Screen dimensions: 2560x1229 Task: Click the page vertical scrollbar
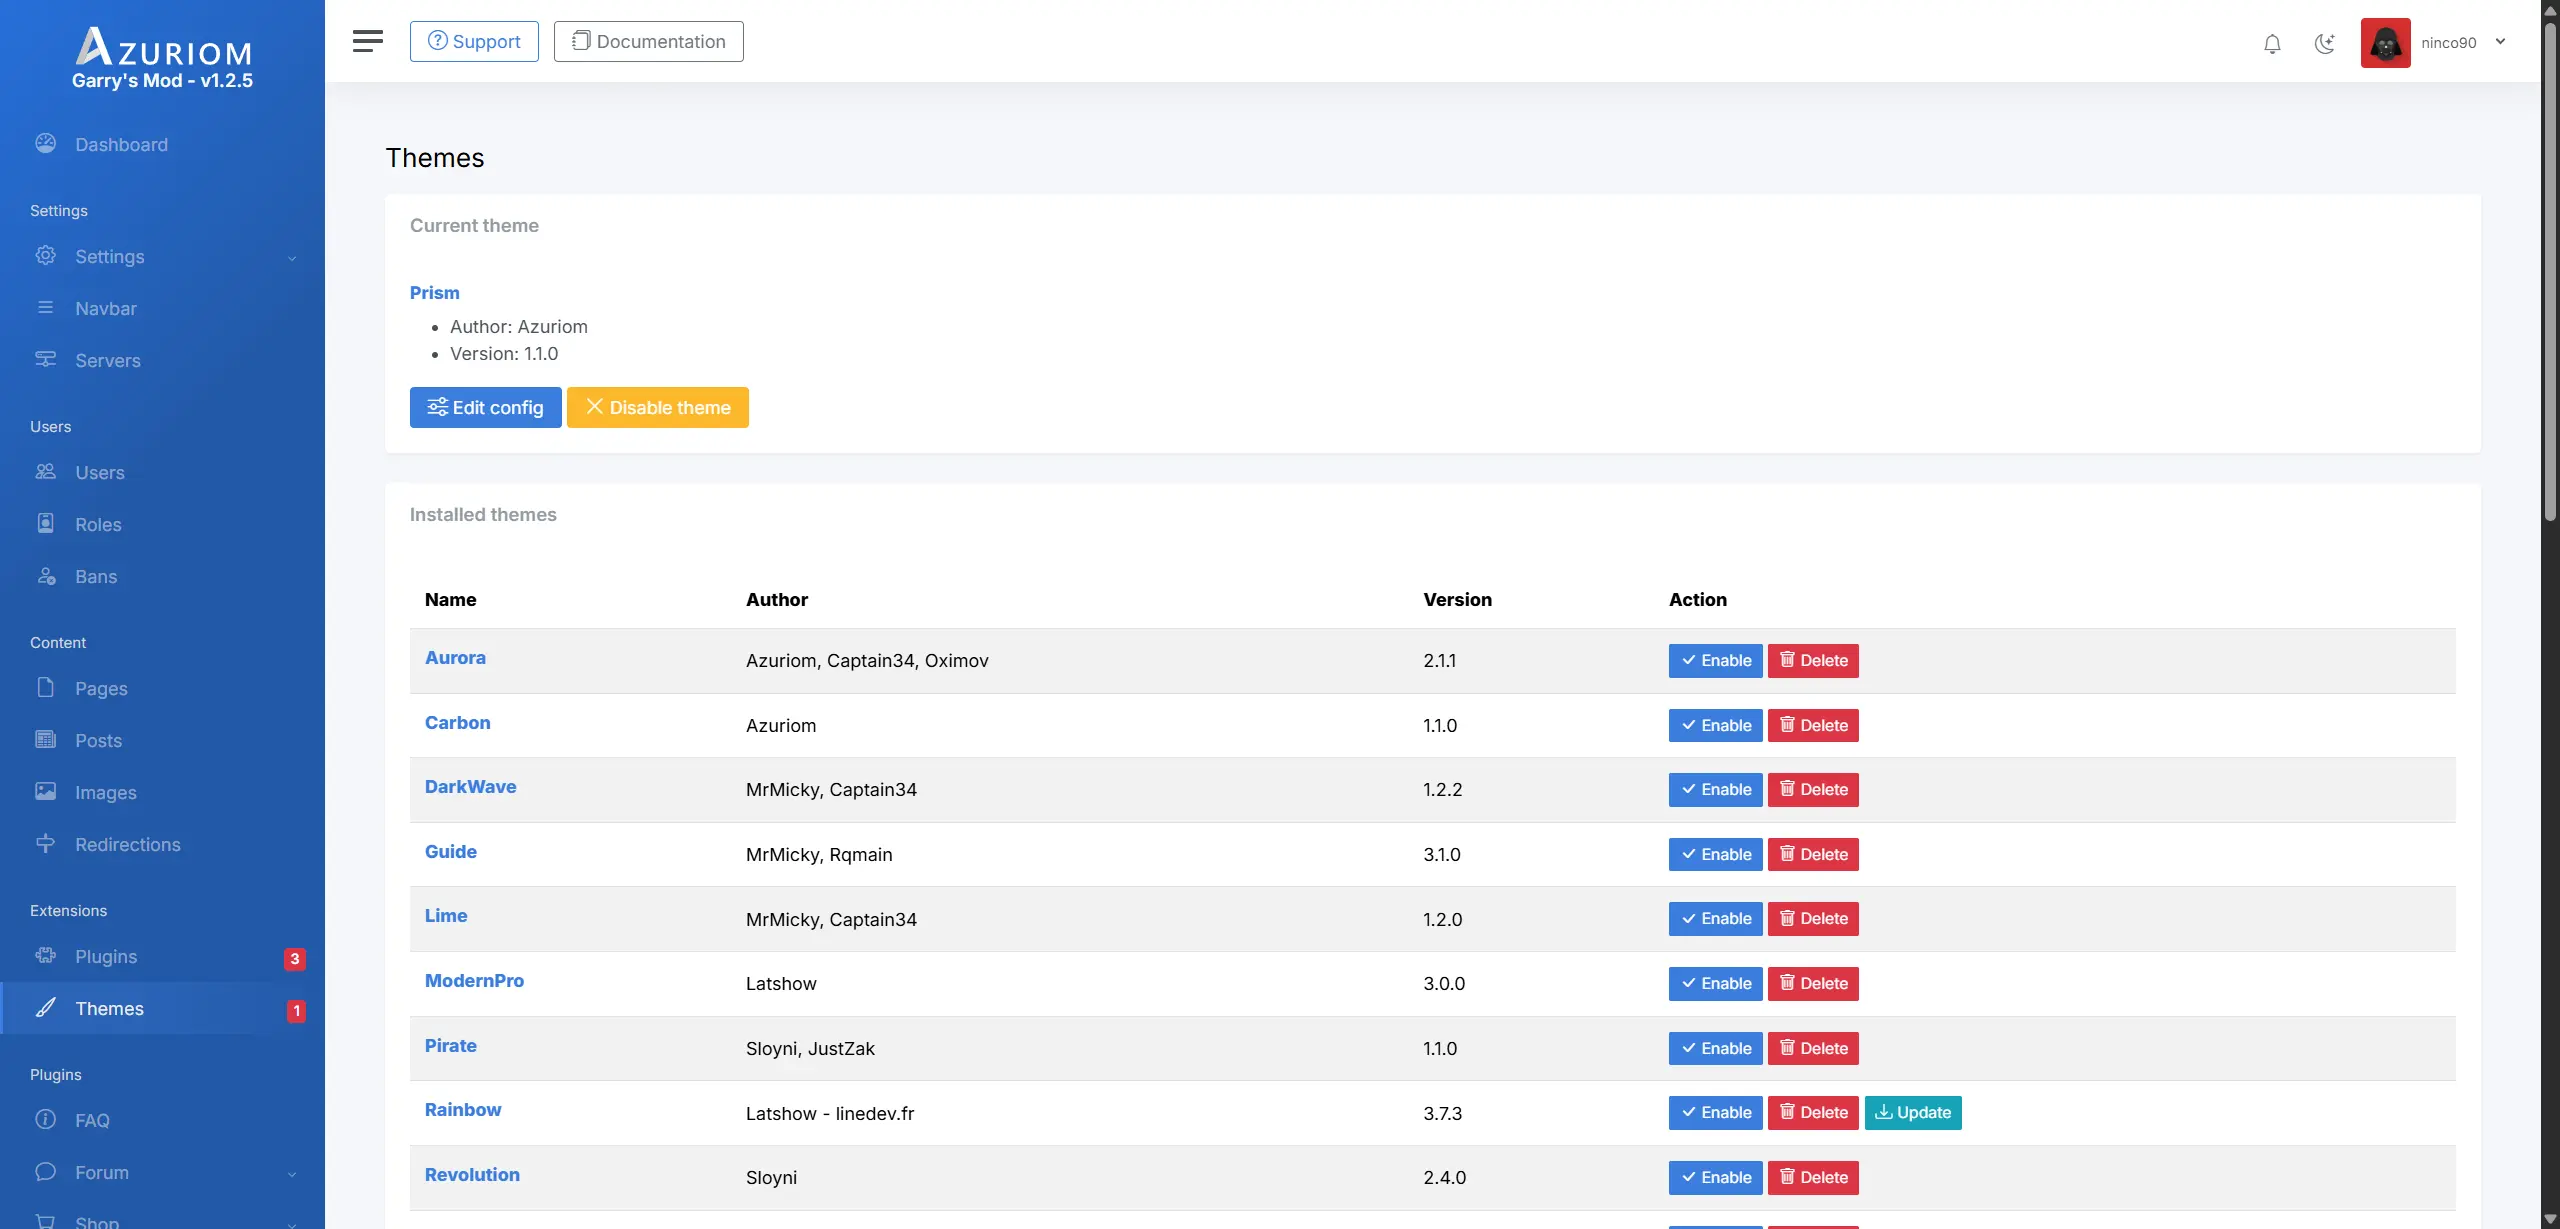coord(2550,270)
